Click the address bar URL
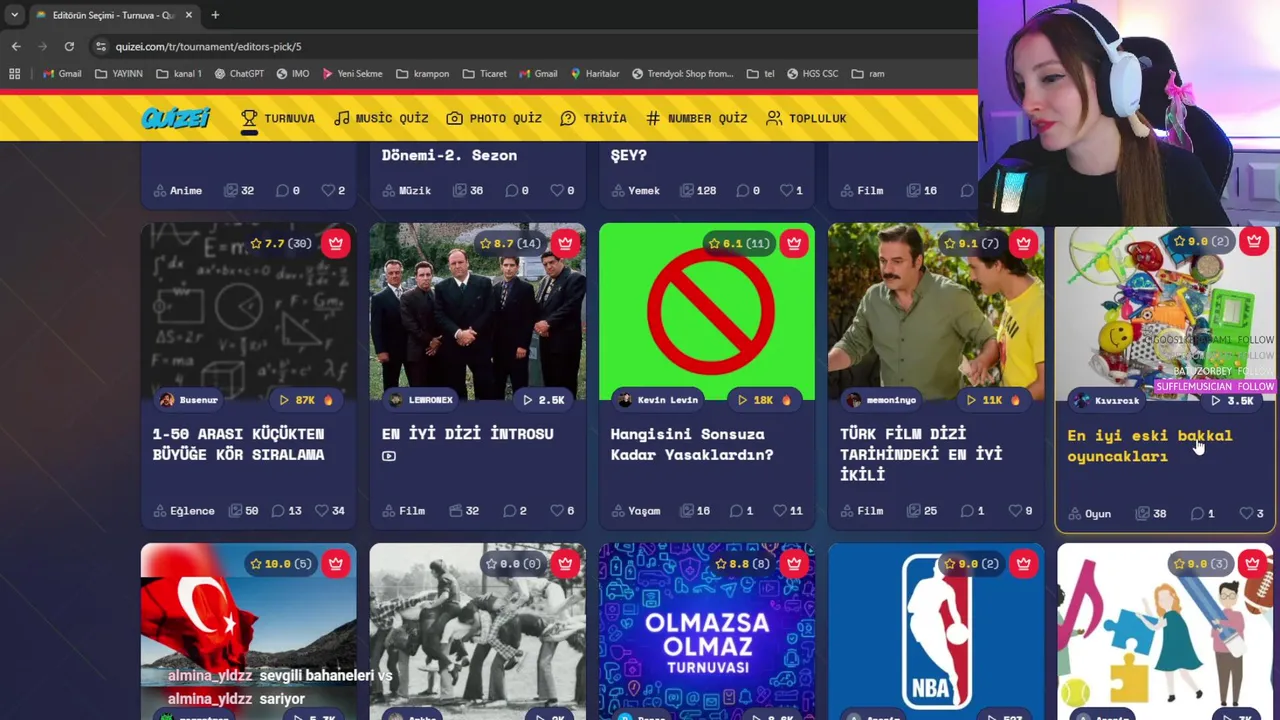This screenshot has height=720, width=1280. 208,46
